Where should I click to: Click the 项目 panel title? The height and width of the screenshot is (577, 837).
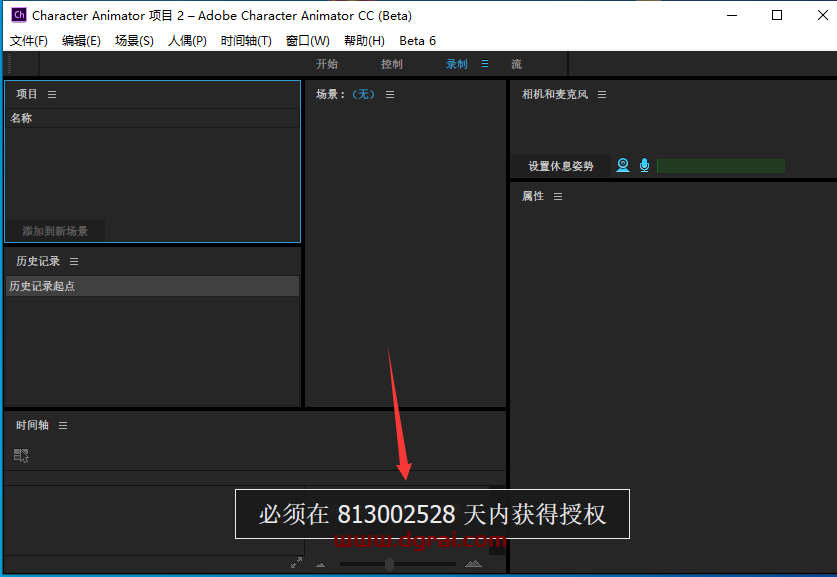pyautogui.click(x=27, y=94)
